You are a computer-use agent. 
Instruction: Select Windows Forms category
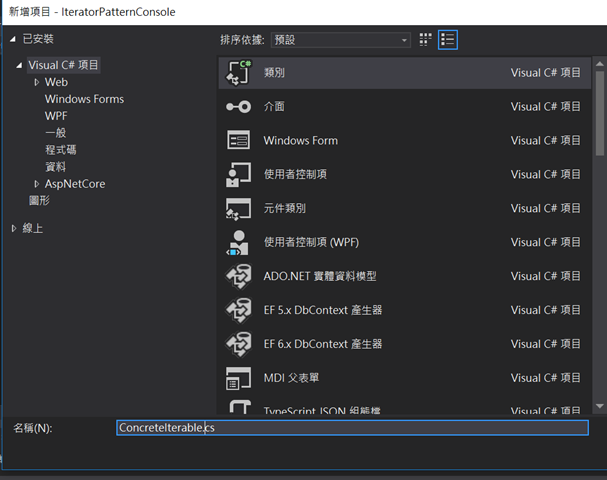[x=84, y=99]
